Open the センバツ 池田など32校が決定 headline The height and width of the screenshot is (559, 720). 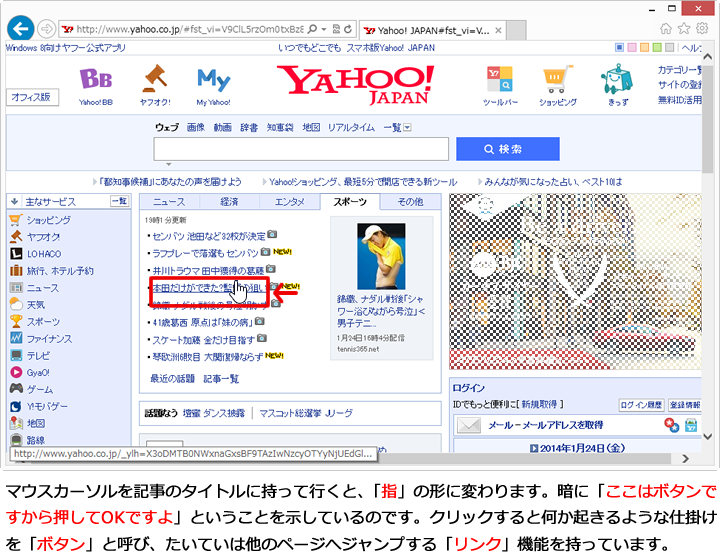coord(209,236)
